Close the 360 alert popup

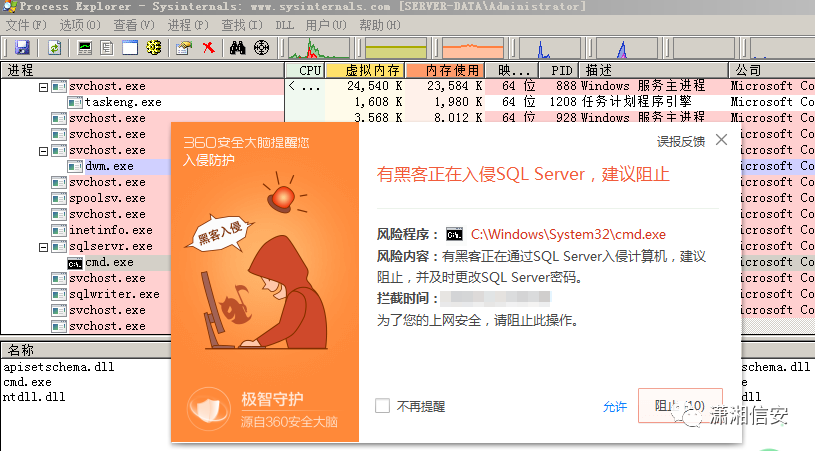[721, 140]
